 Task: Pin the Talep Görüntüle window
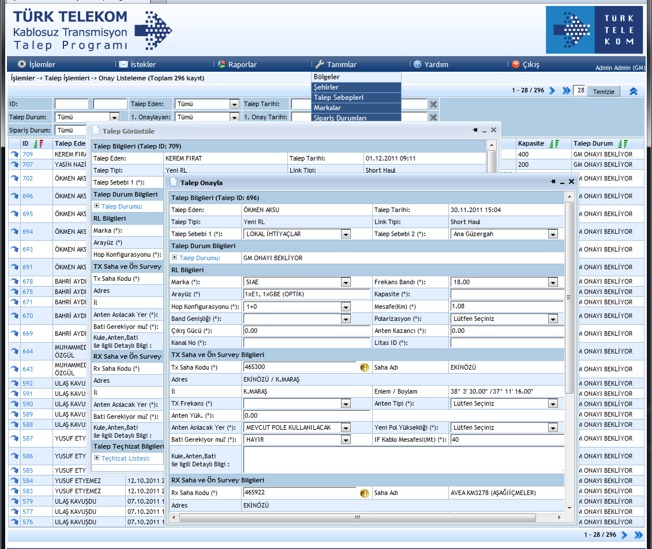(x=475, y=130)
